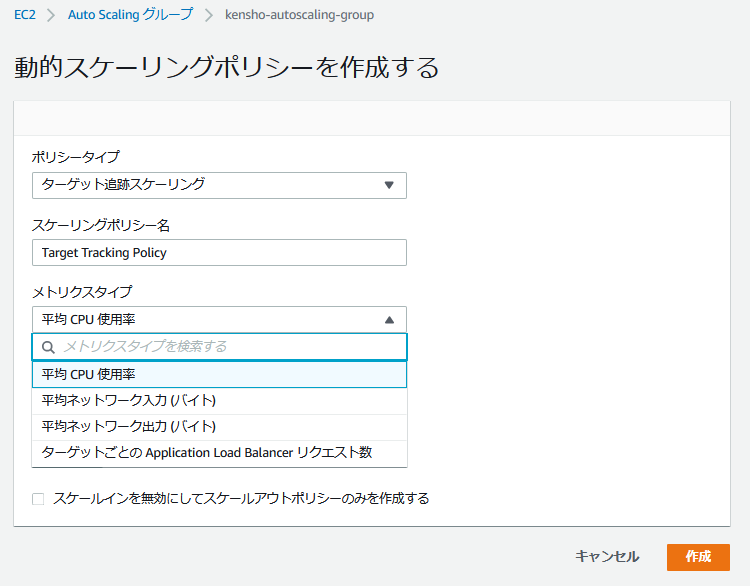Image resolution: width=750 pixels, height=586 pixels.
Task: Click the search magnifier icon
Action: tap(48, 347)
